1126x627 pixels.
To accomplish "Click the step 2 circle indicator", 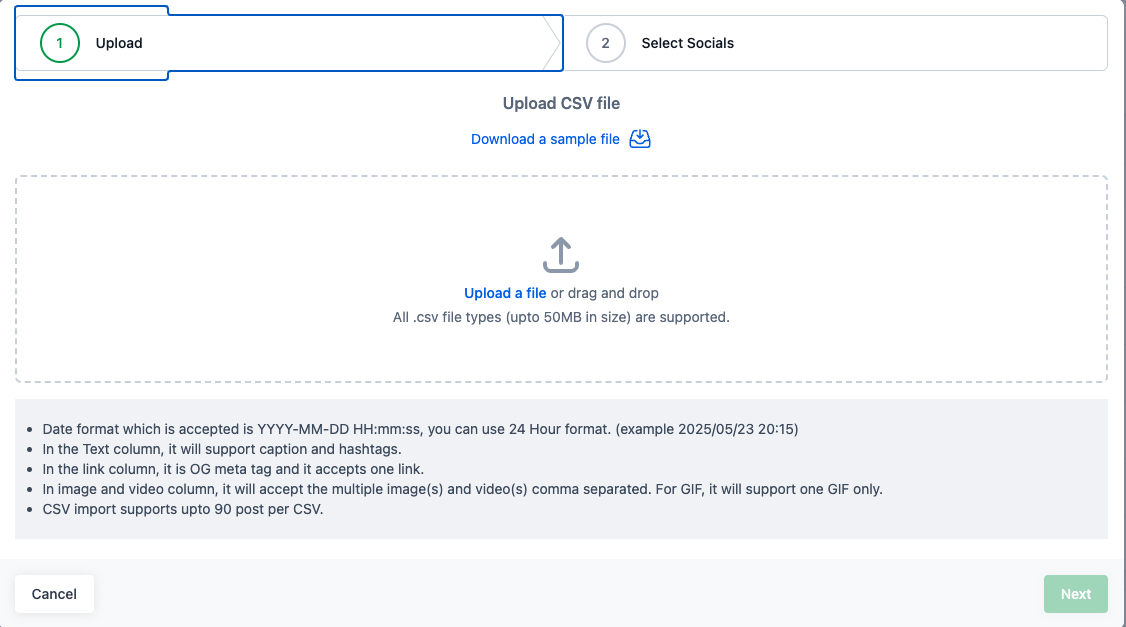I will [605, 43].
